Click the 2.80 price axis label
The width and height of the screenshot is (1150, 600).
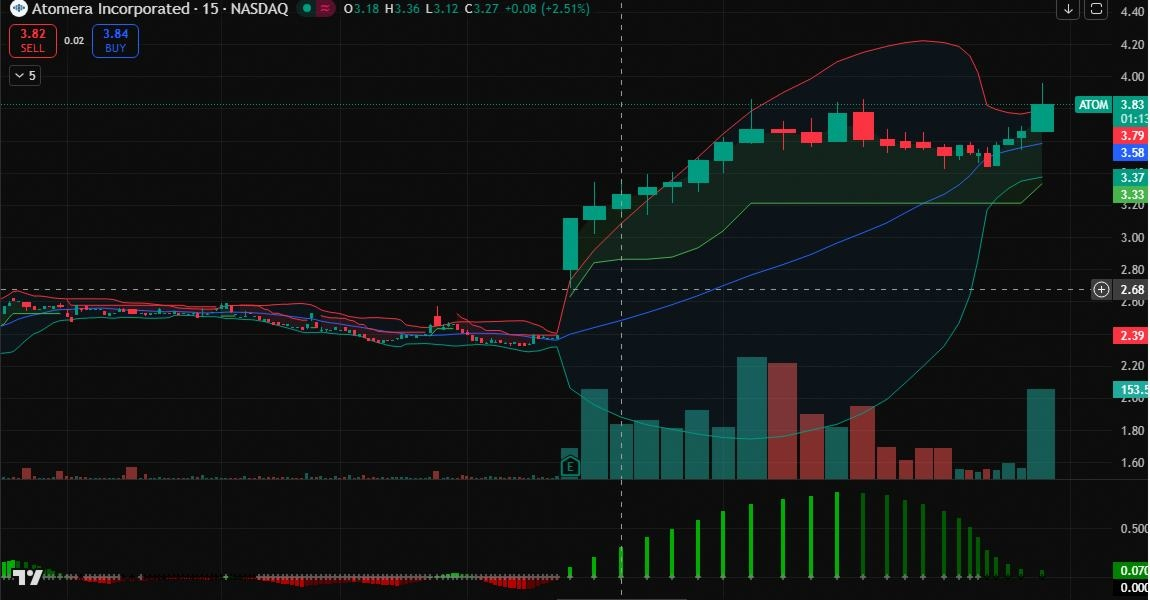(x=1132, y=270)
